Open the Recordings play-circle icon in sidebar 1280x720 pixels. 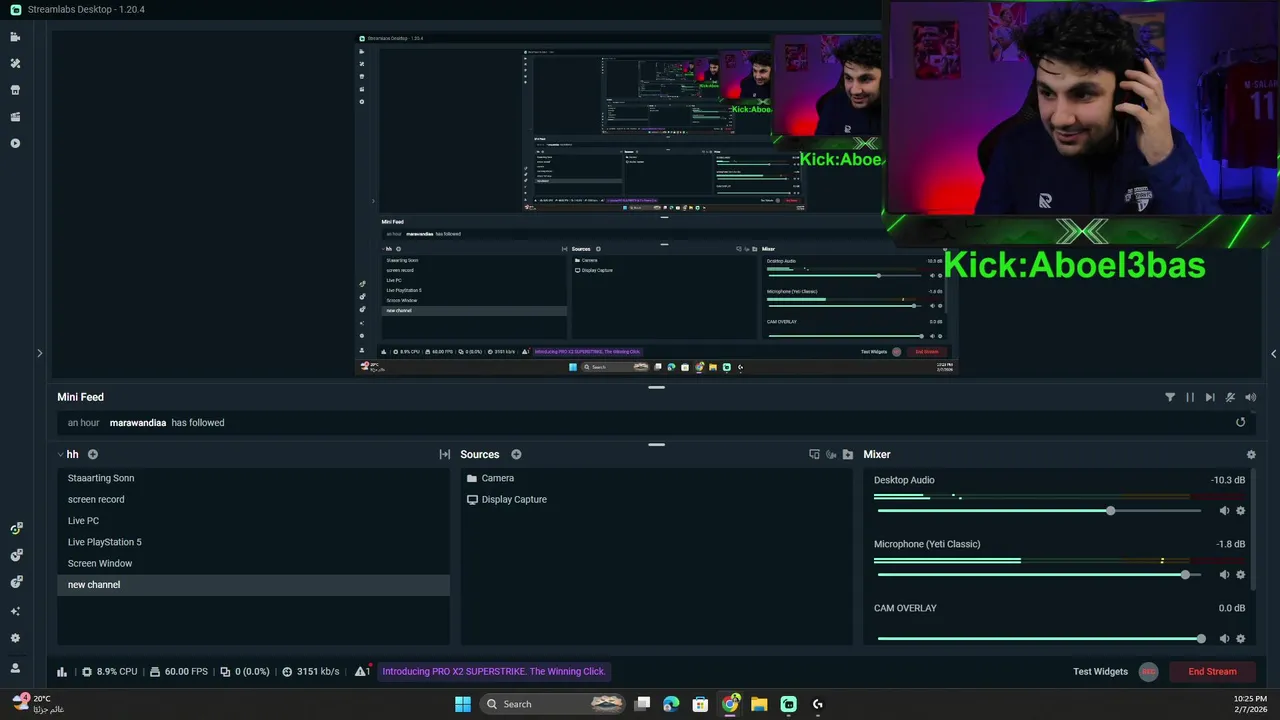pyautogui.click(x=15, y=143)
